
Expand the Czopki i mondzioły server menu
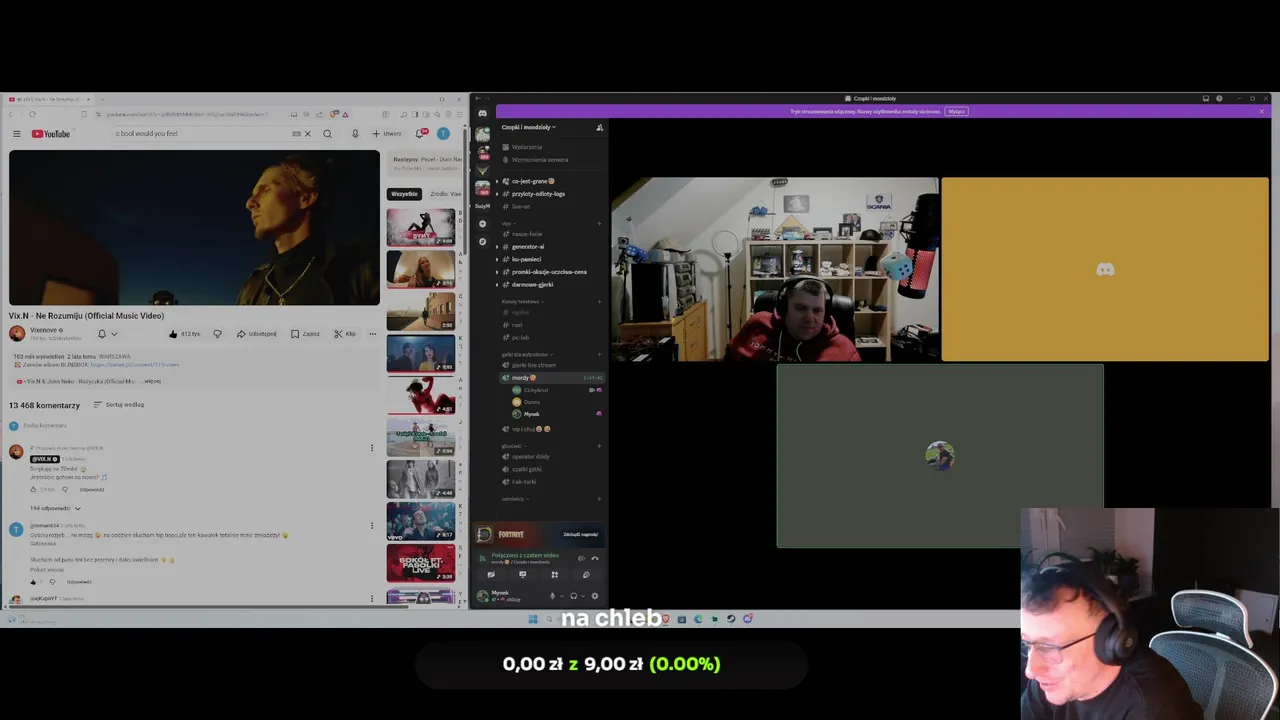pos(528,127)
